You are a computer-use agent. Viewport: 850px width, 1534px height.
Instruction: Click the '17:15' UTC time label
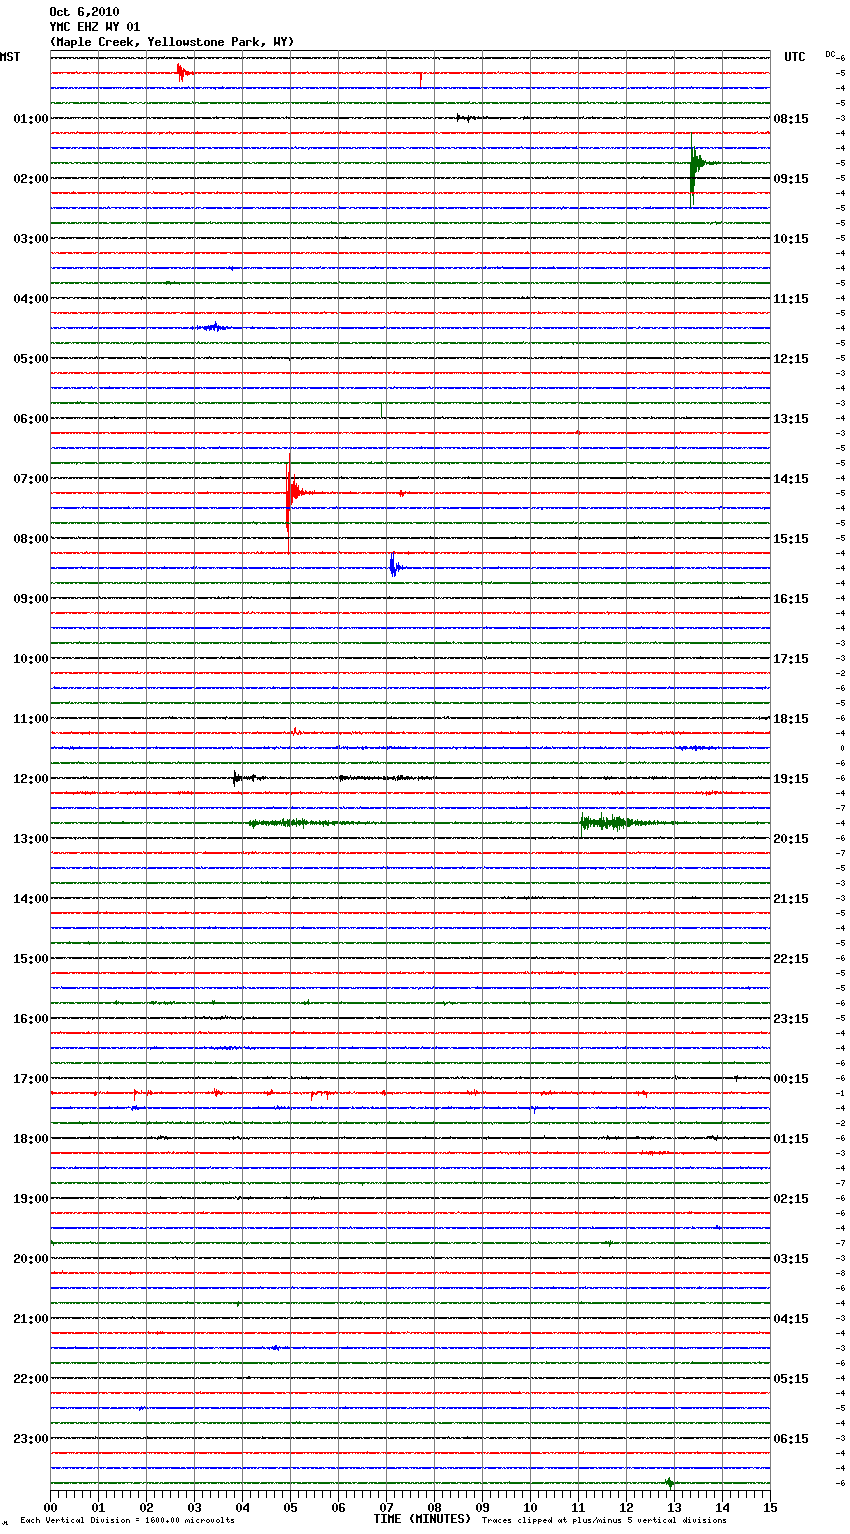(x=791, y=658)
